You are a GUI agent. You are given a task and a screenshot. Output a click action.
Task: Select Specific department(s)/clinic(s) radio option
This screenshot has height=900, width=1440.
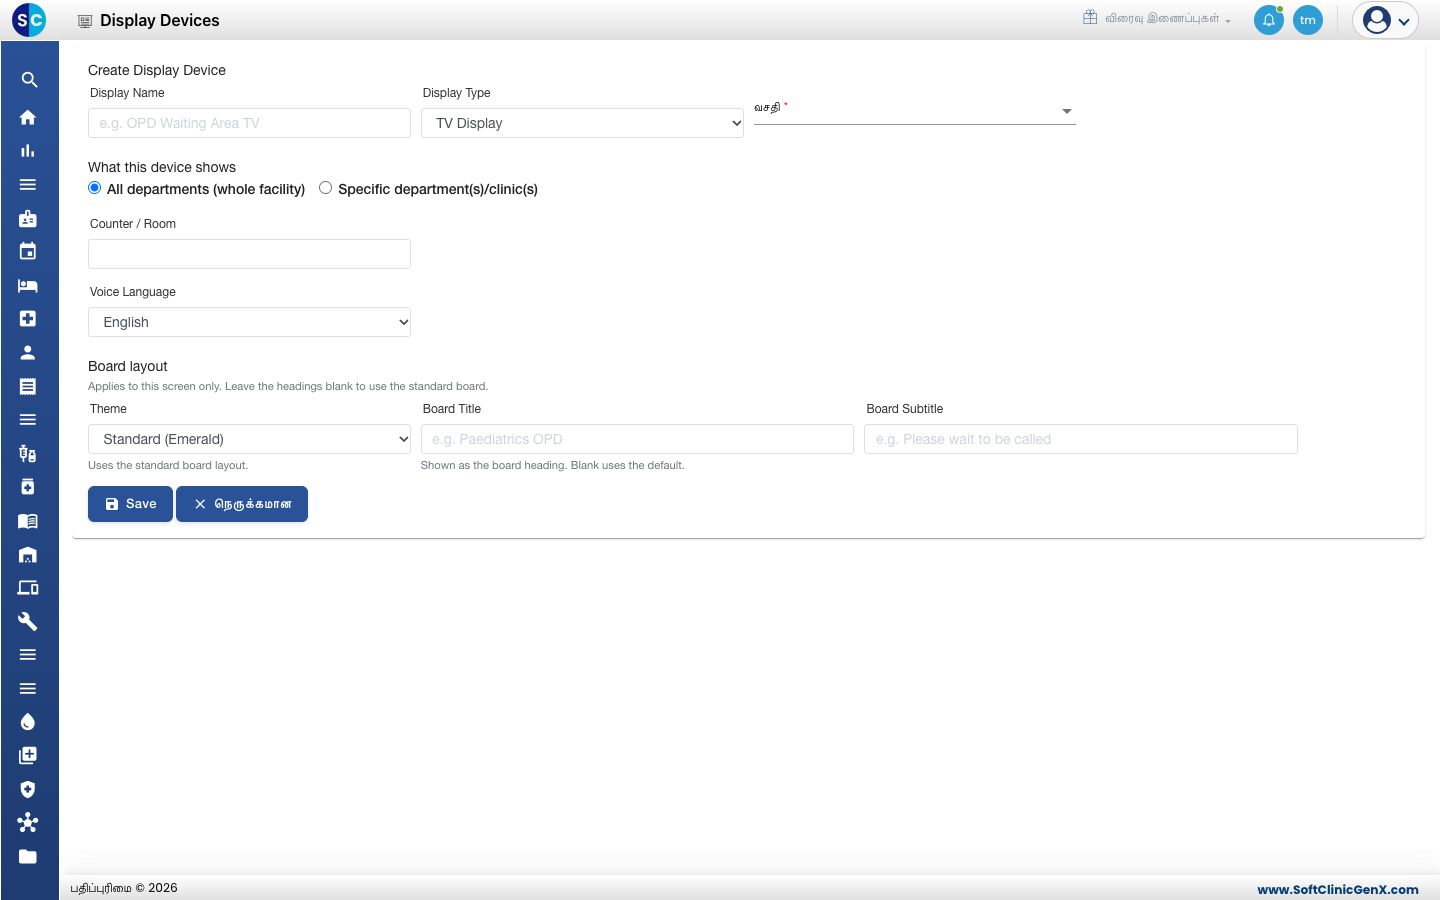325,188
